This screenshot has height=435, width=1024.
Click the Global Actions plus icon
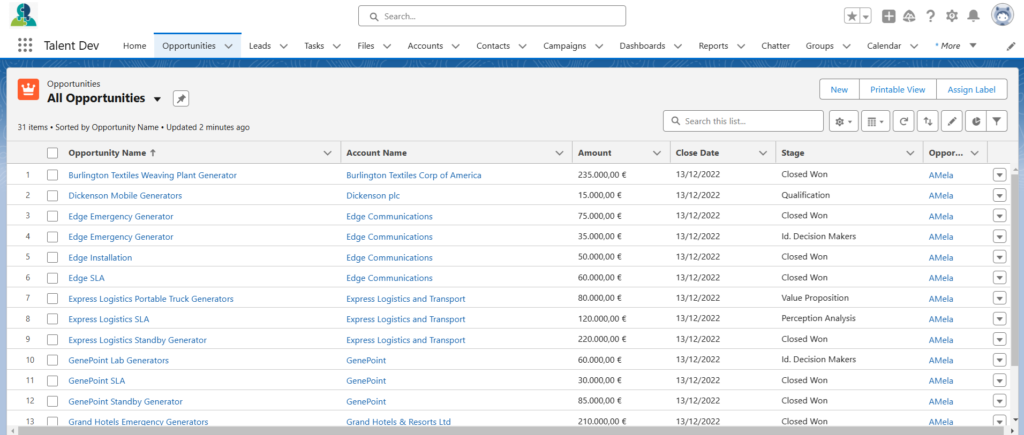888,16
